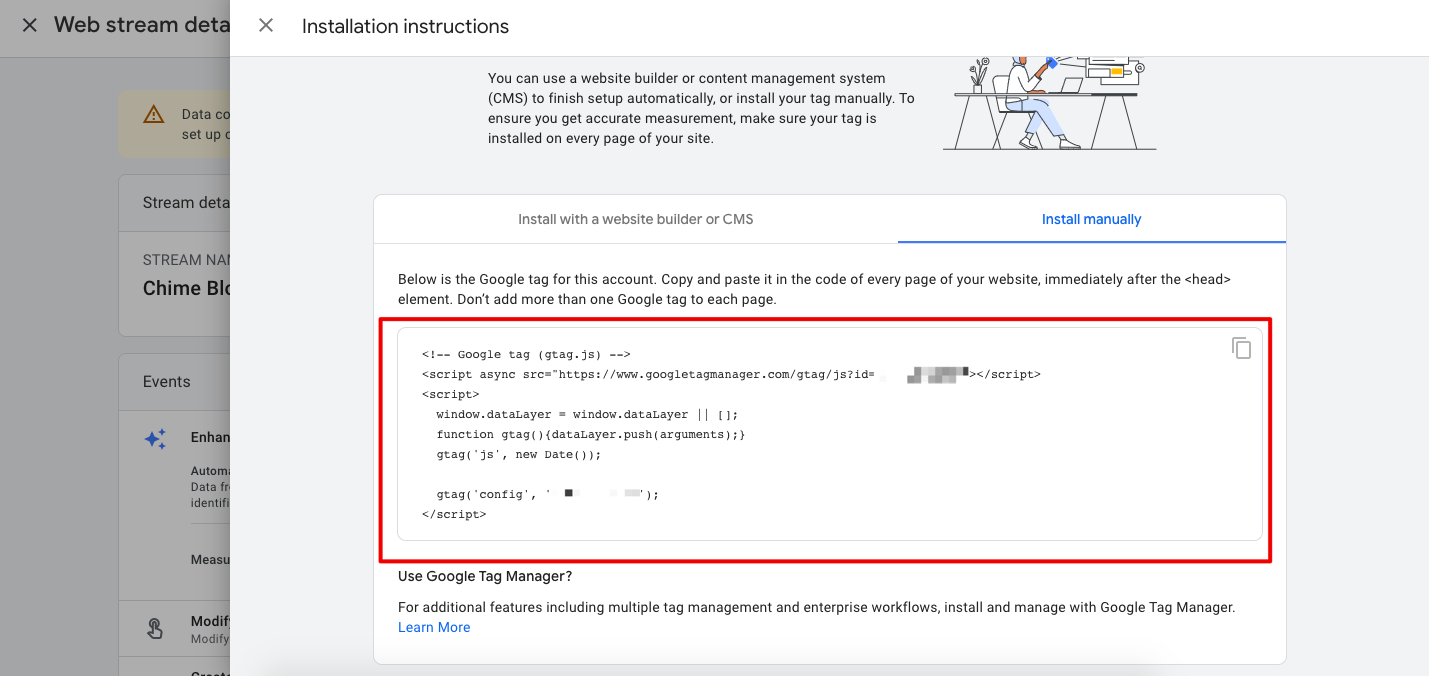The image size is (1429, 676).
Task: Click inside the Google tag code snippet box
Action: (x=829, y=434)
